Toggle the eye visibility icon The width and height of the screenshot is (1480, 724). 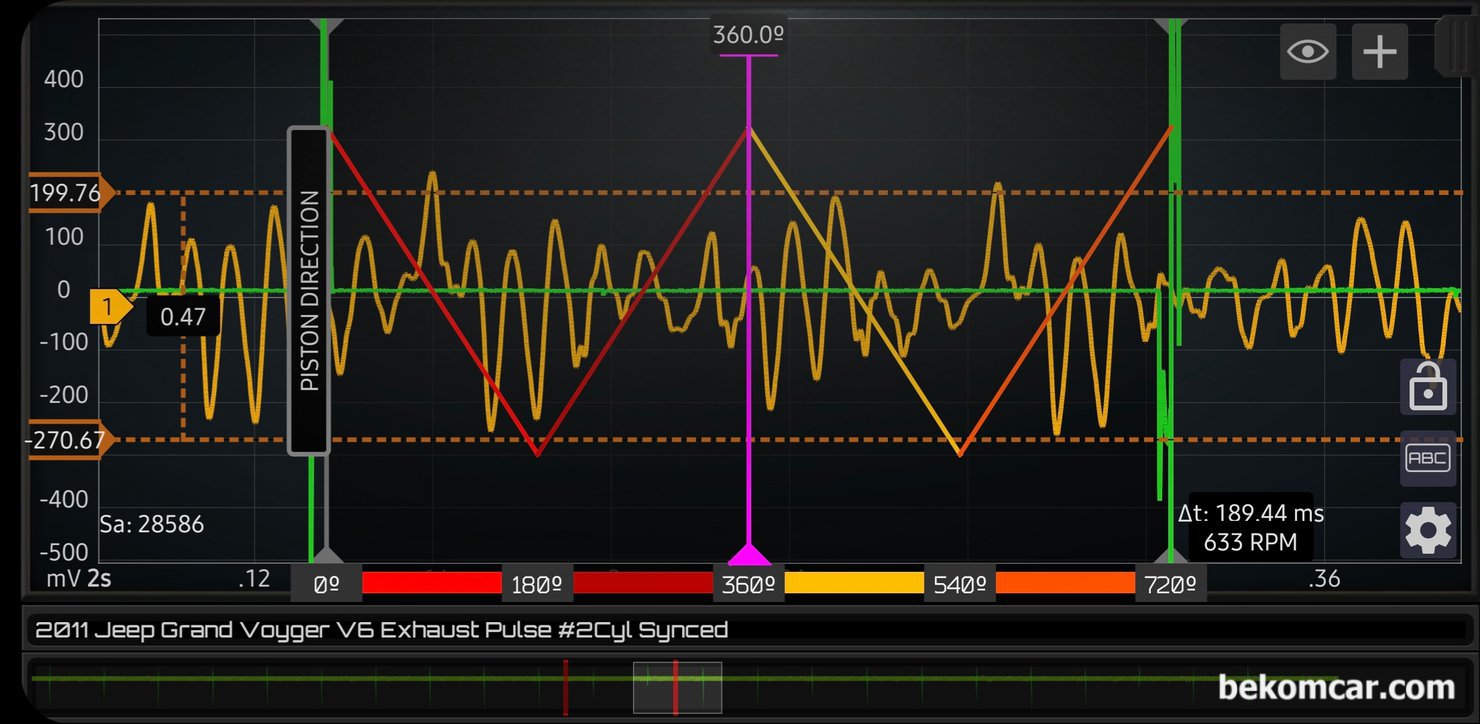pyautogui.click(x=1308, y=51)
